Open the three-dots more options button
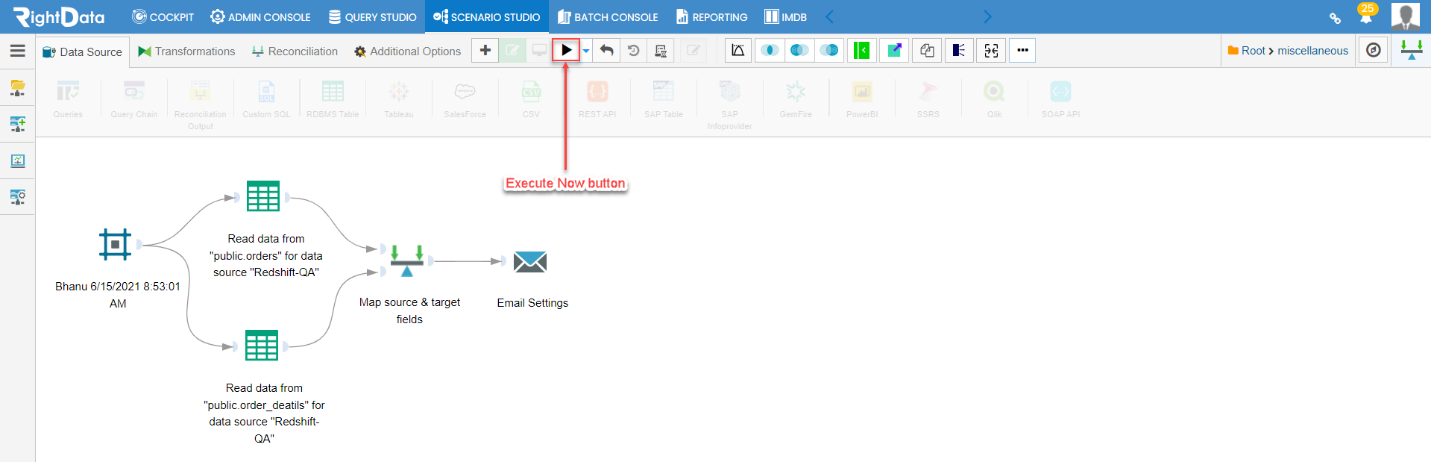 coord(1022,50)
